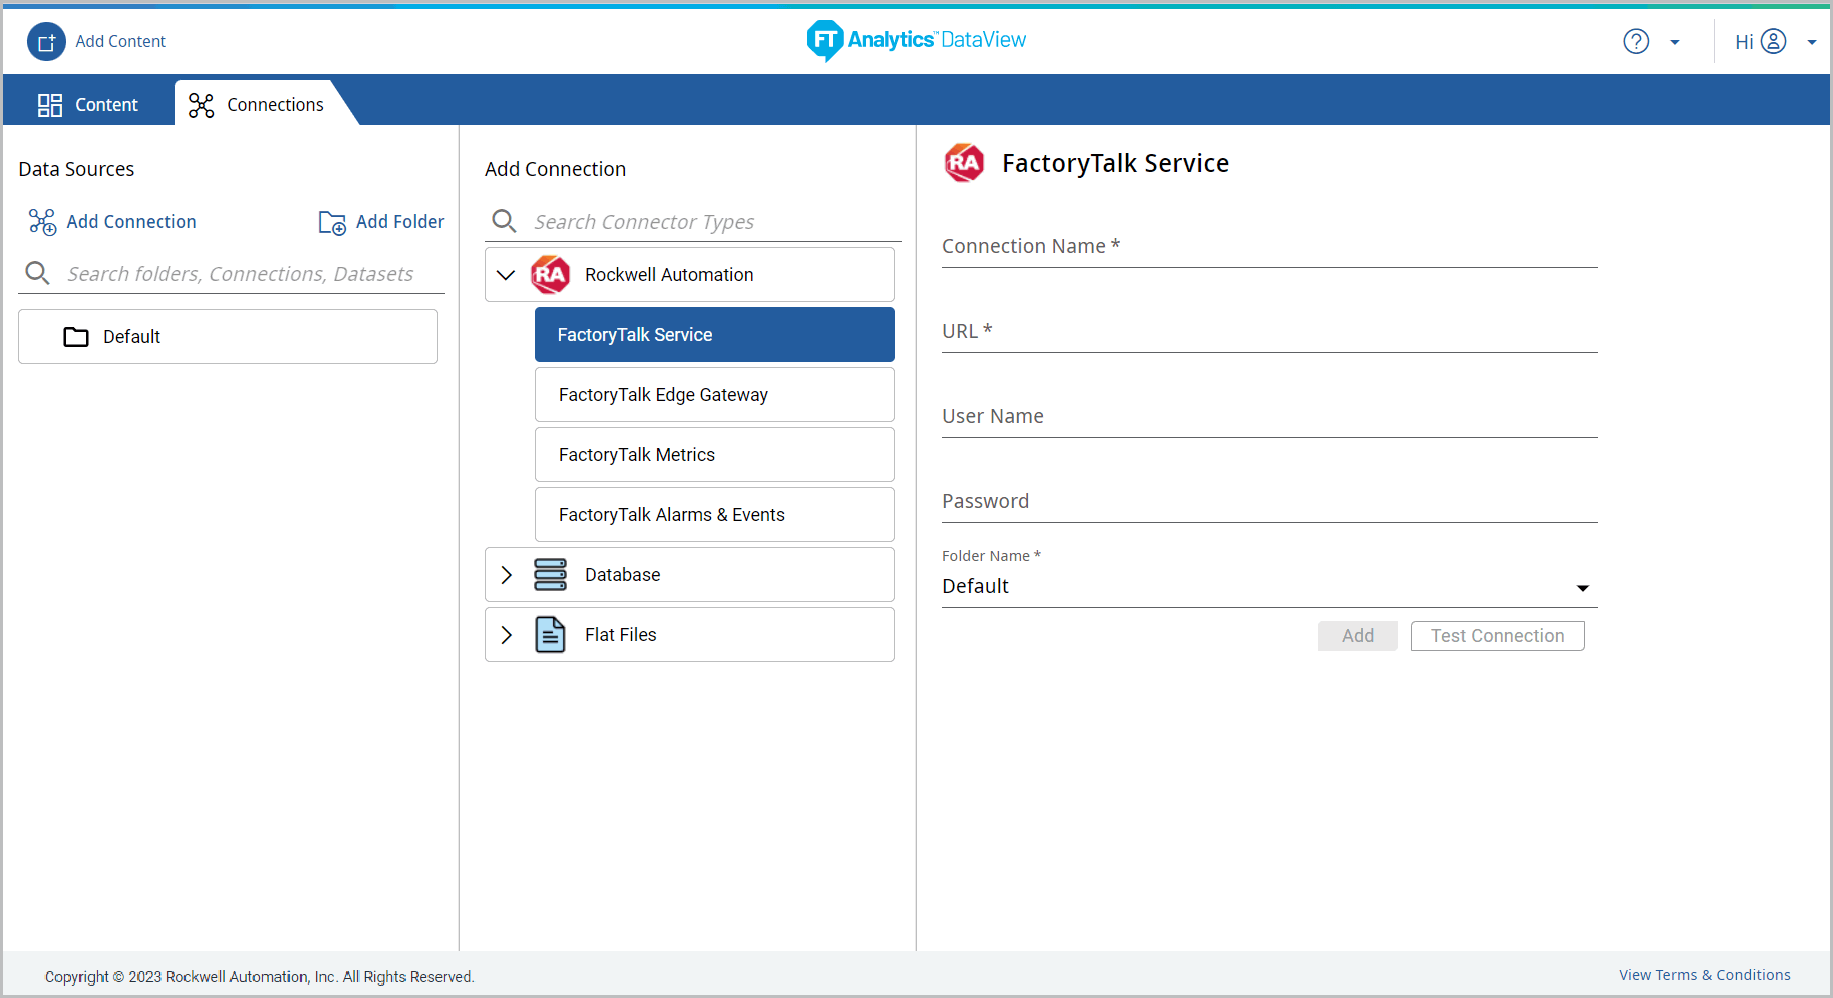The width and height of the screenshot is (1833, 998).
Task: Focus the User Name field
Action: pyautogui.click(x=1270, y=417)
